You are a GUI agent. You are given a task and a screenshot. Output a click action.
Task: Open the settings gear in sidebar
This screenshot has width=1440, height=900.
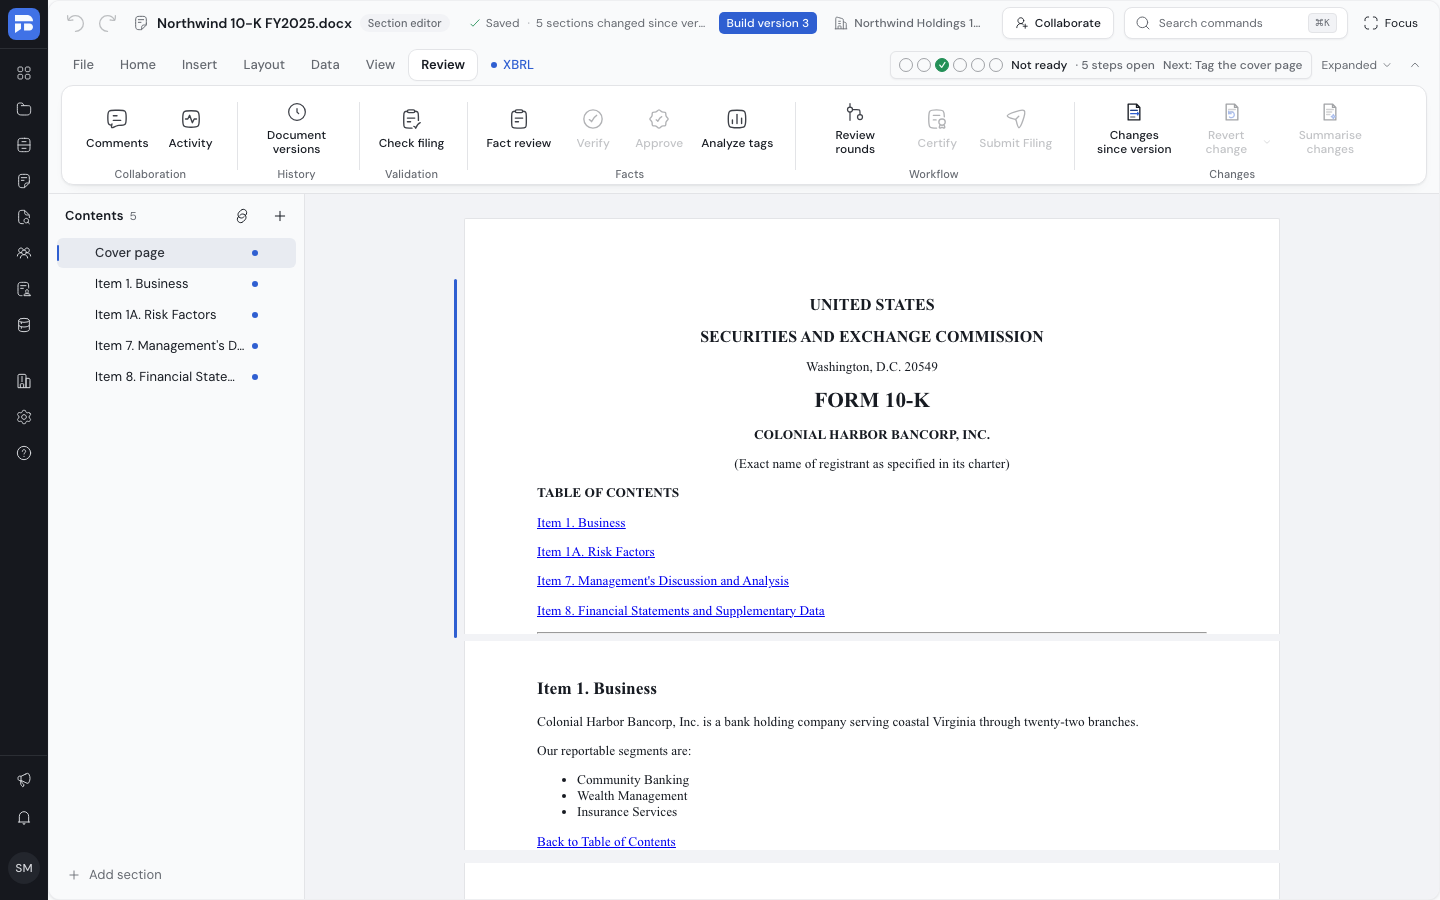coord(24,417)
